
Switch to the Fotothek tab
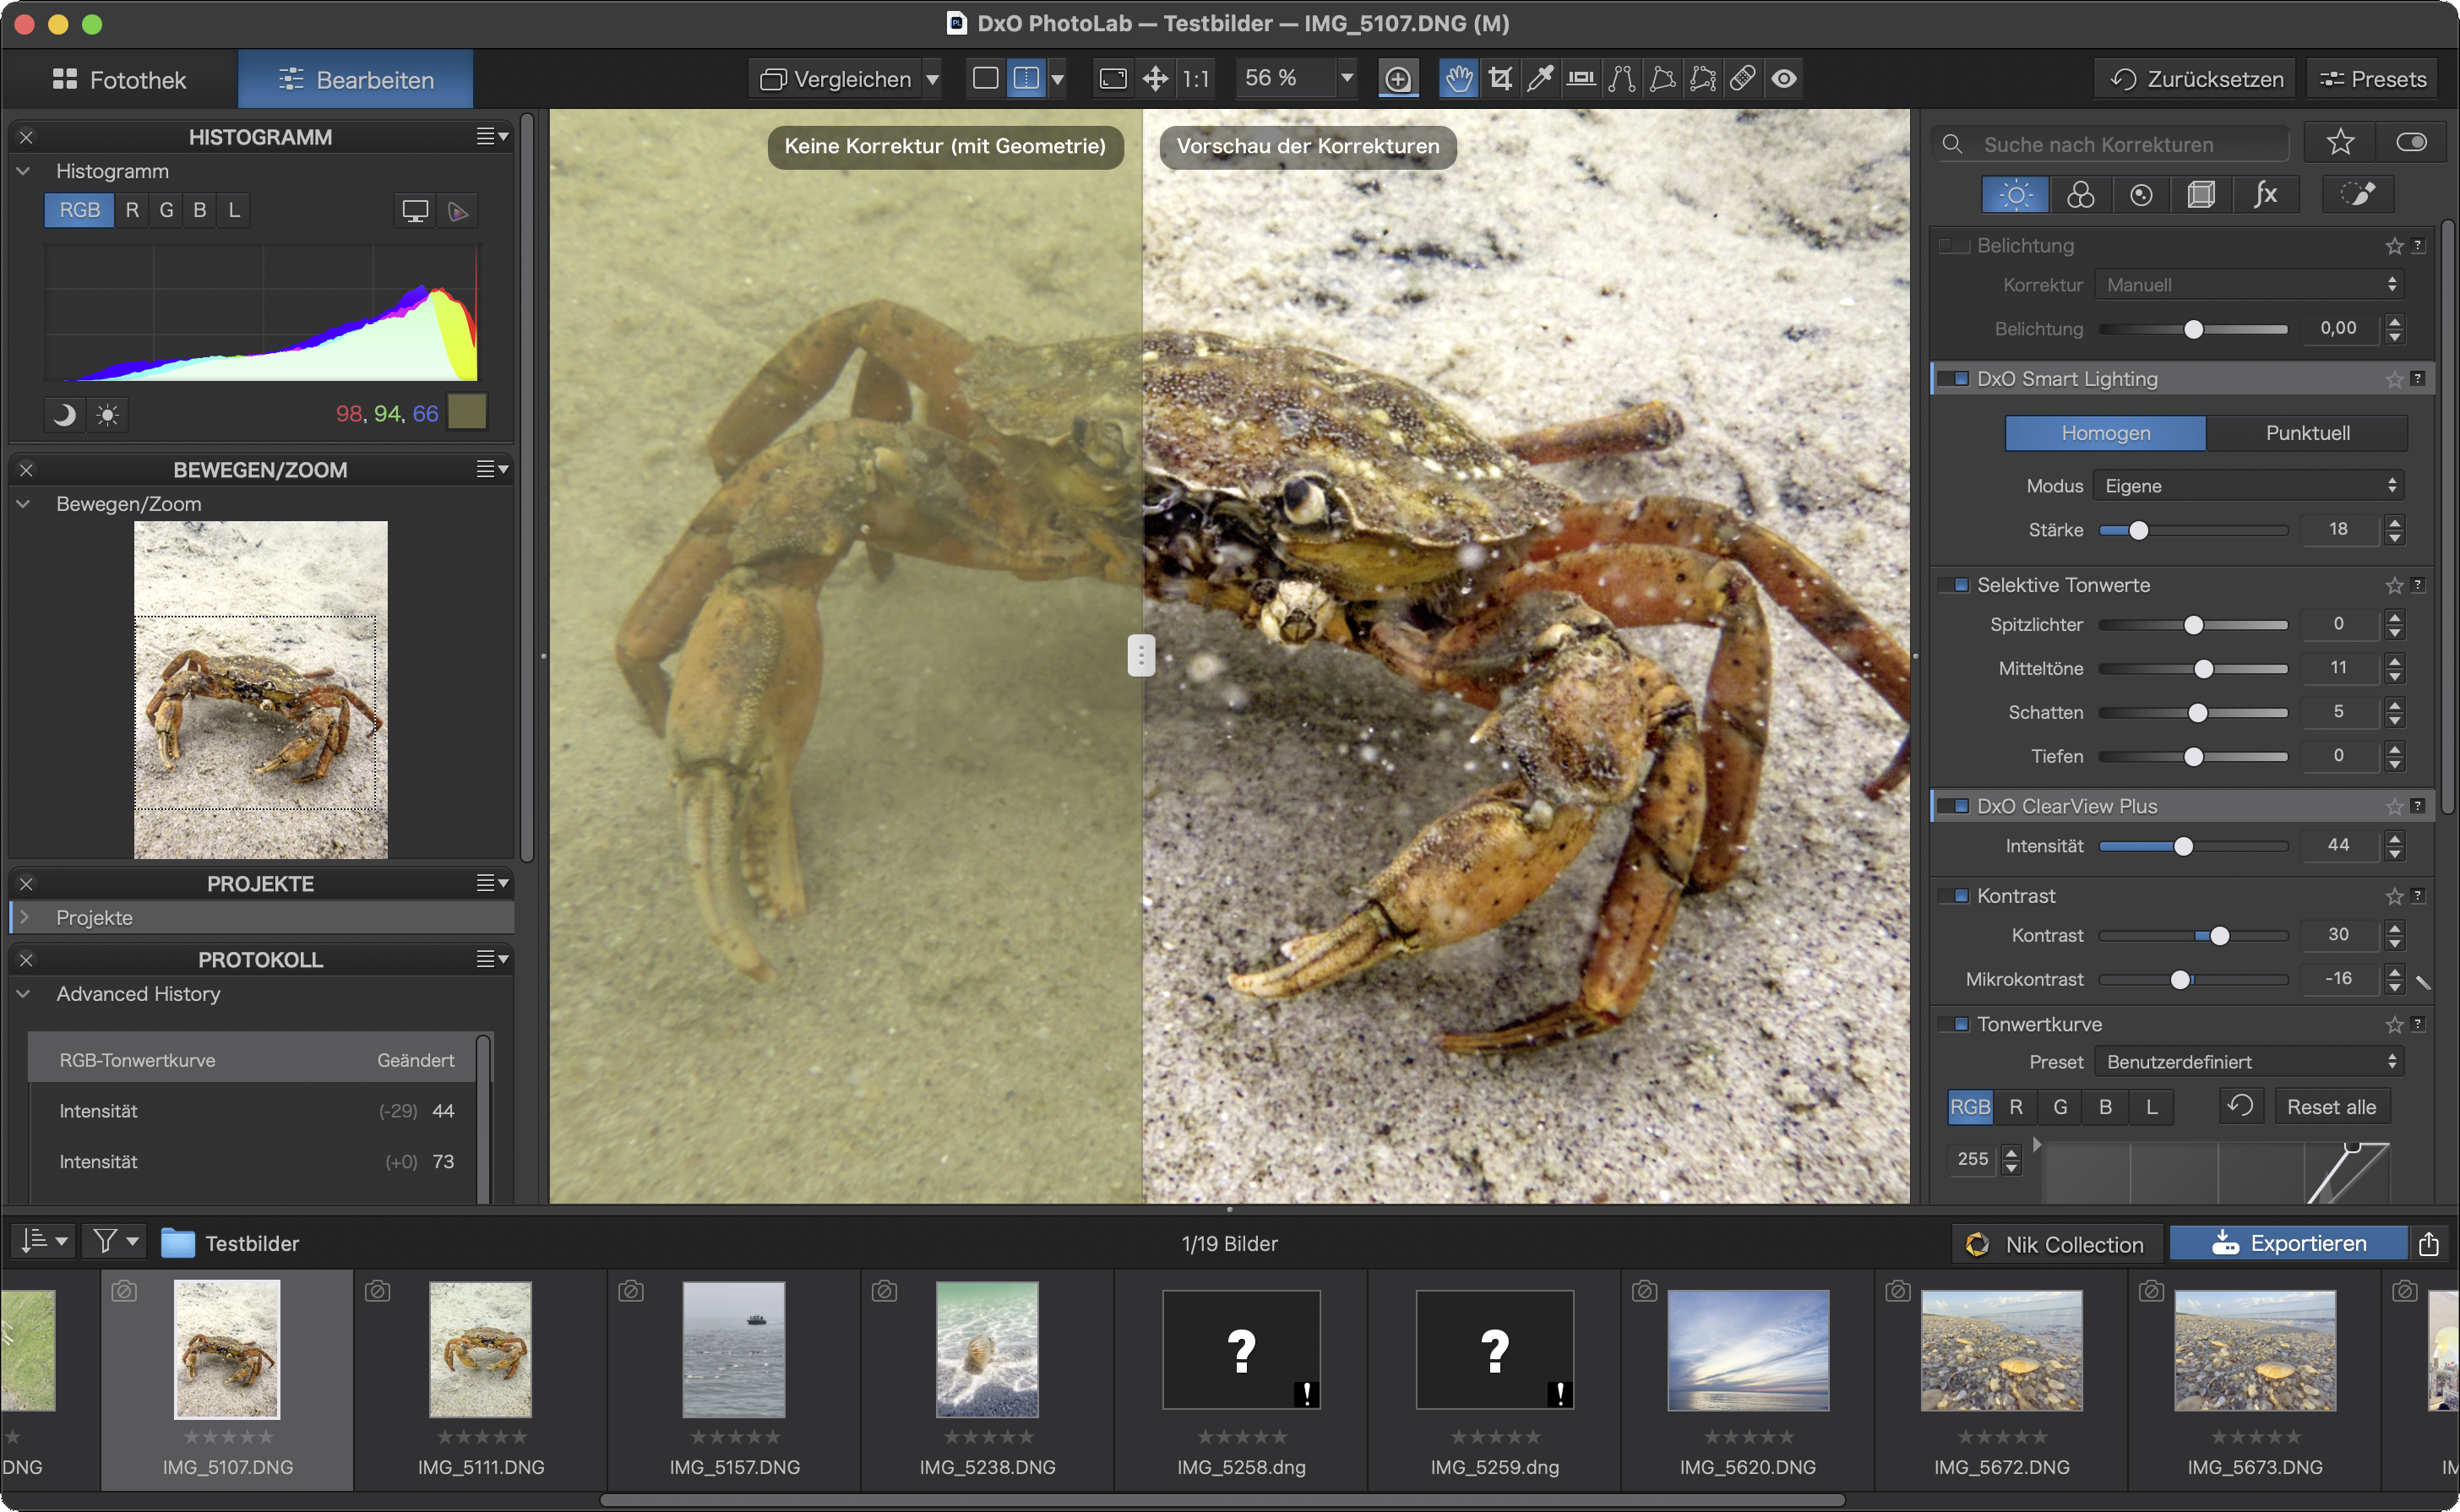[120, 80]
